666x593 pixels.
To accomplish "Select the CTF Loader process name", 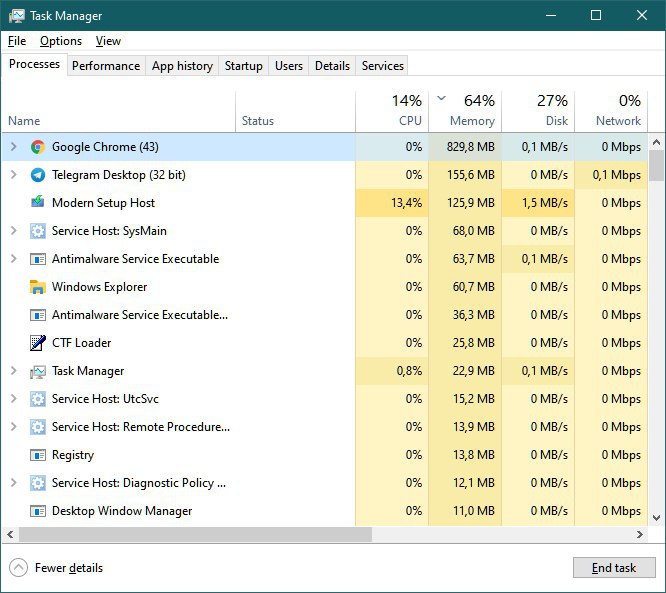I will pos(82,343).
